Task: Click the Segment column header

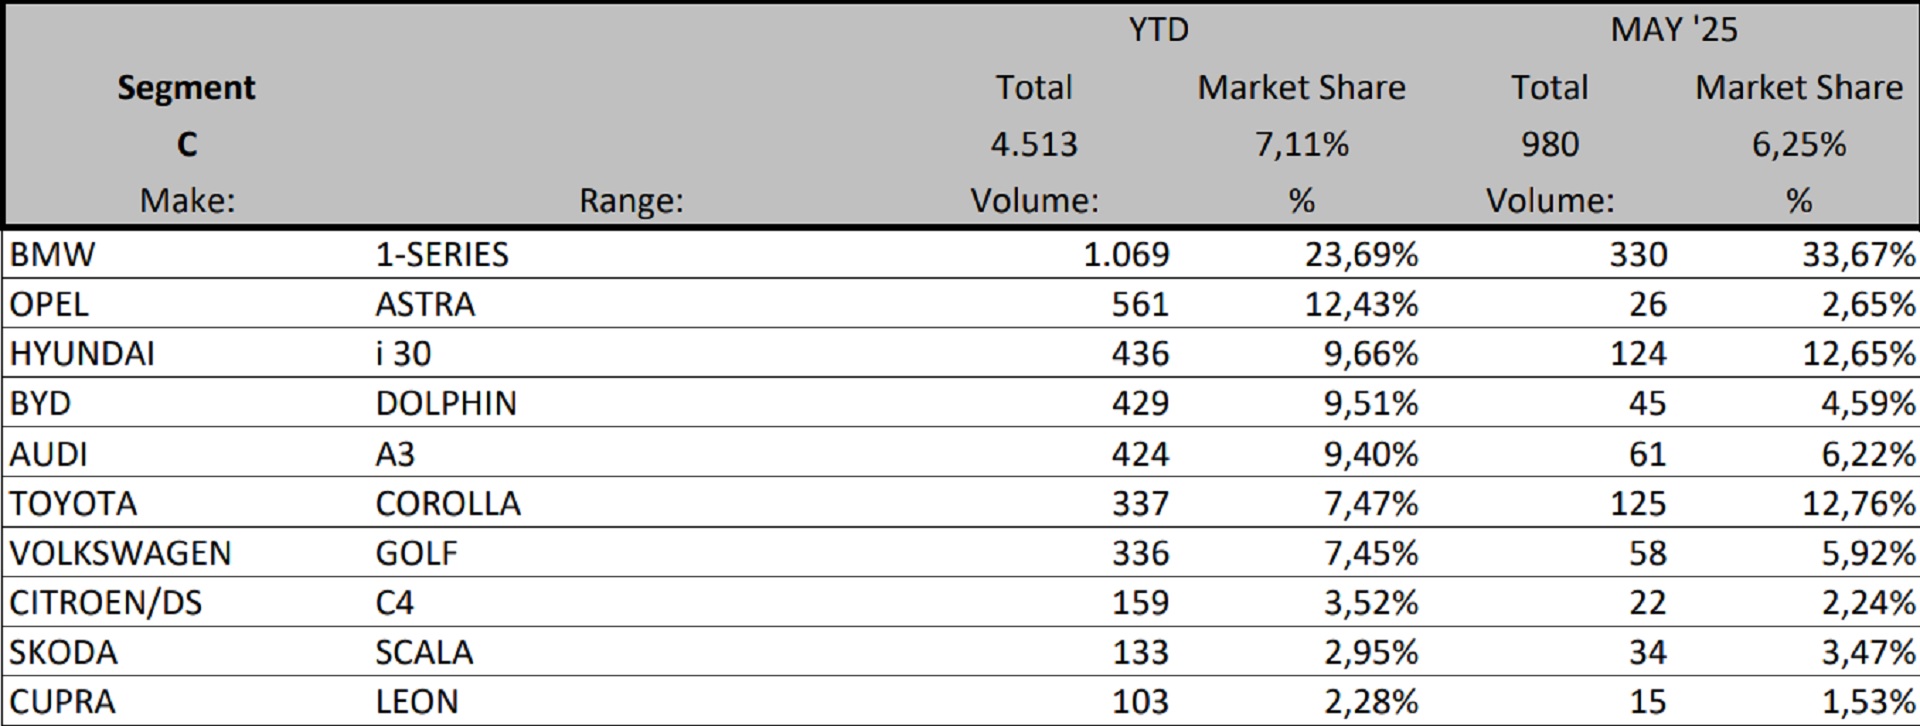Action: 186,88
